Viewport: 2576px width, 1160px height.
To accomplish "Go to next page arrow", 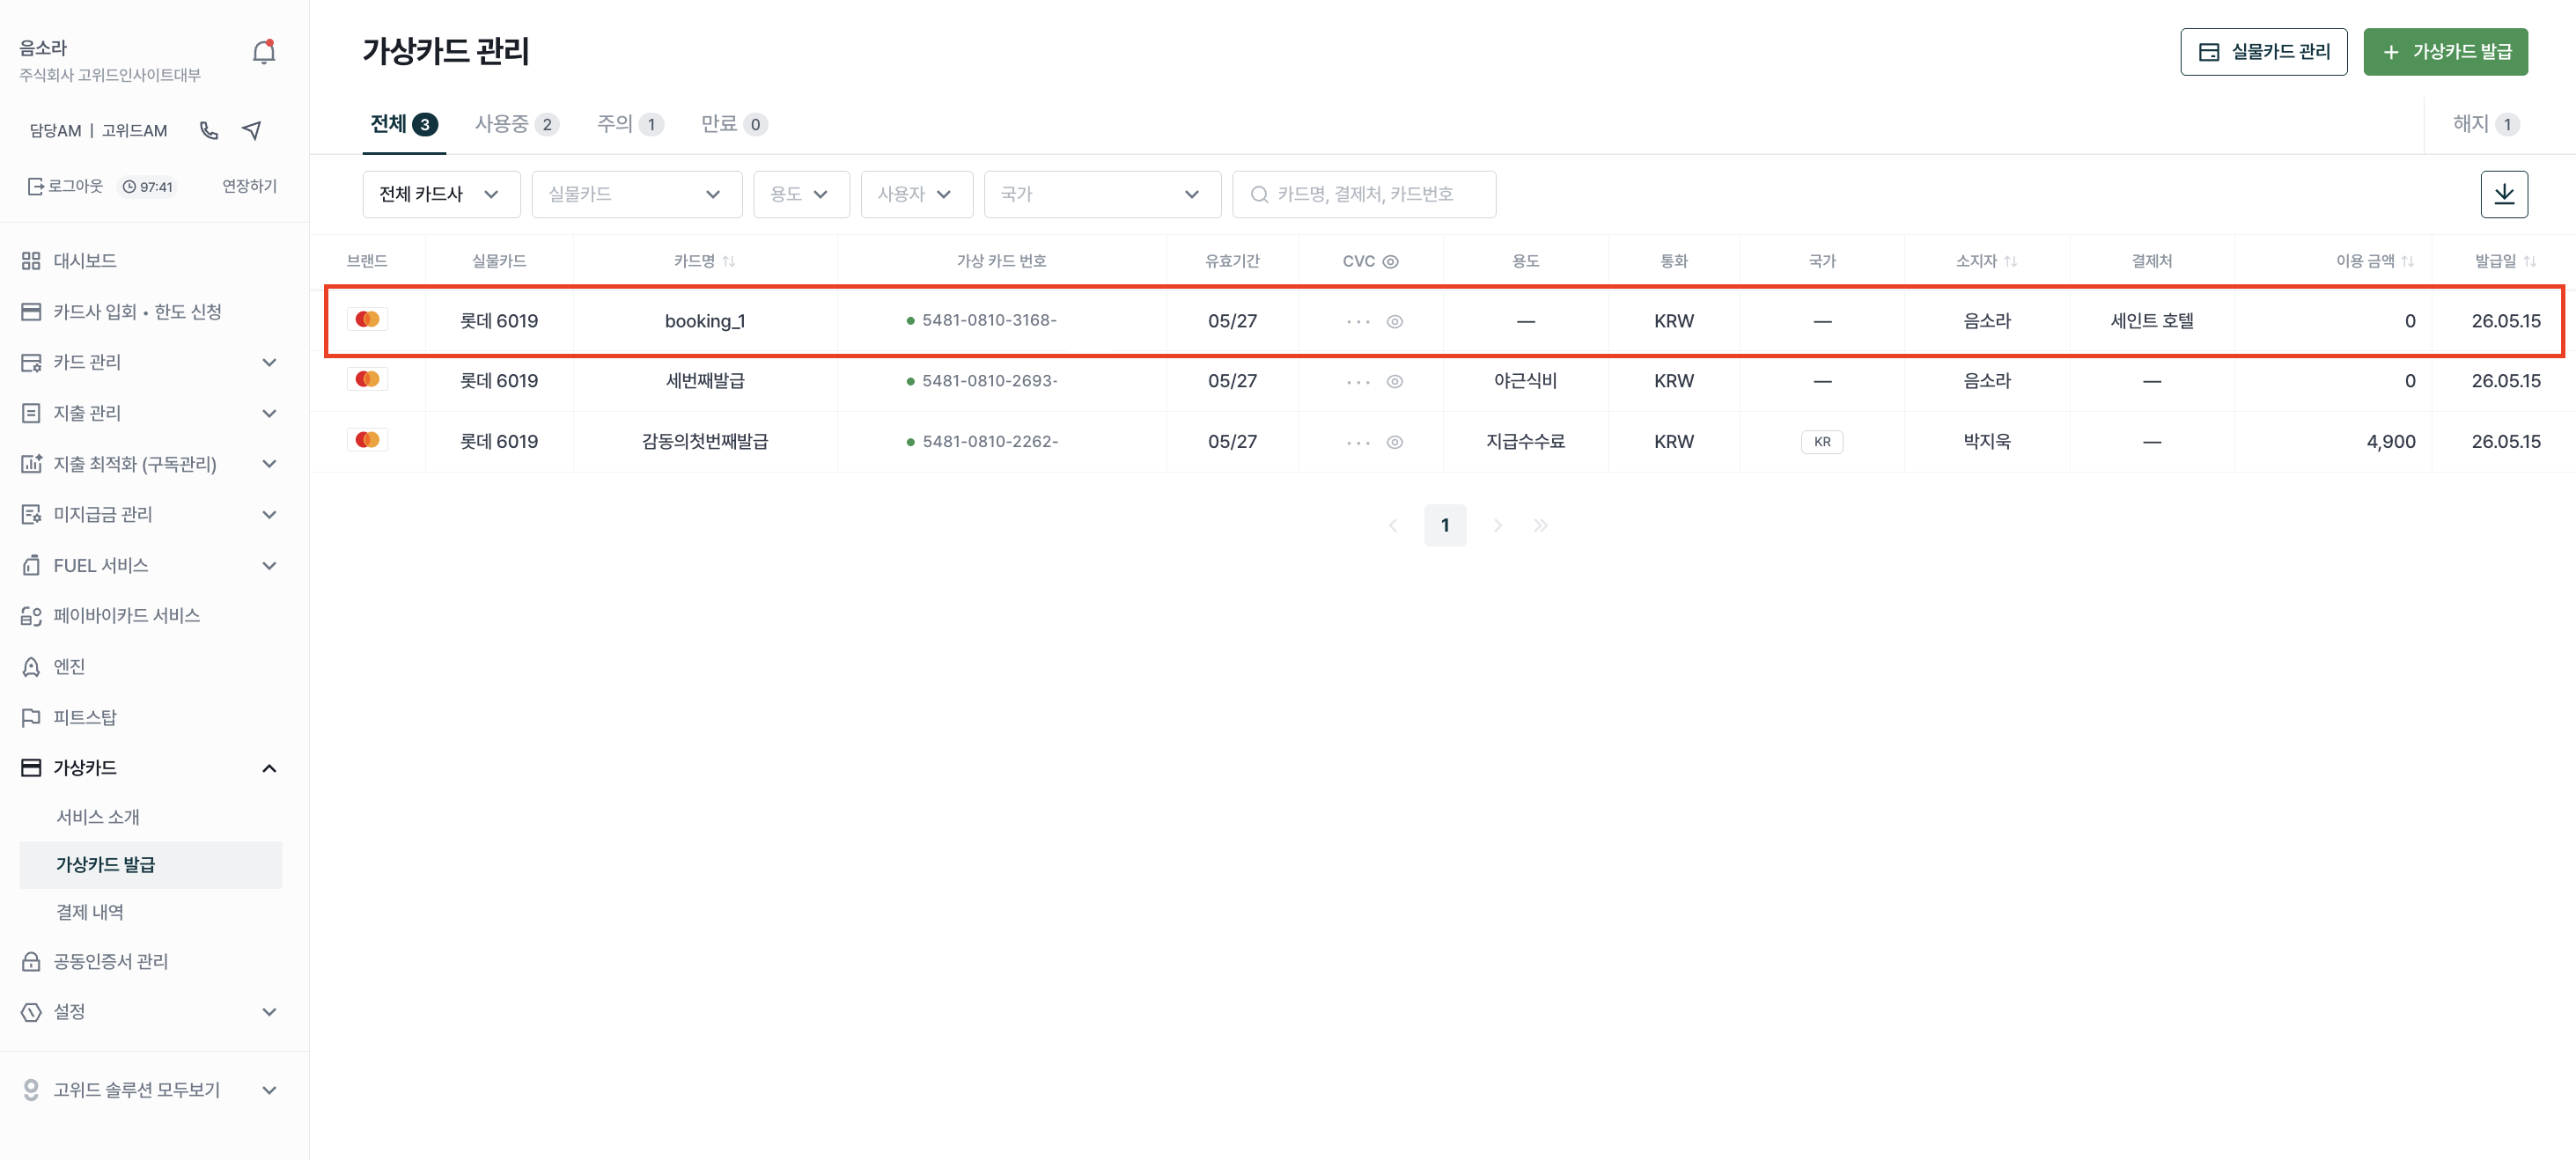I will click(x=1497, y=525).
